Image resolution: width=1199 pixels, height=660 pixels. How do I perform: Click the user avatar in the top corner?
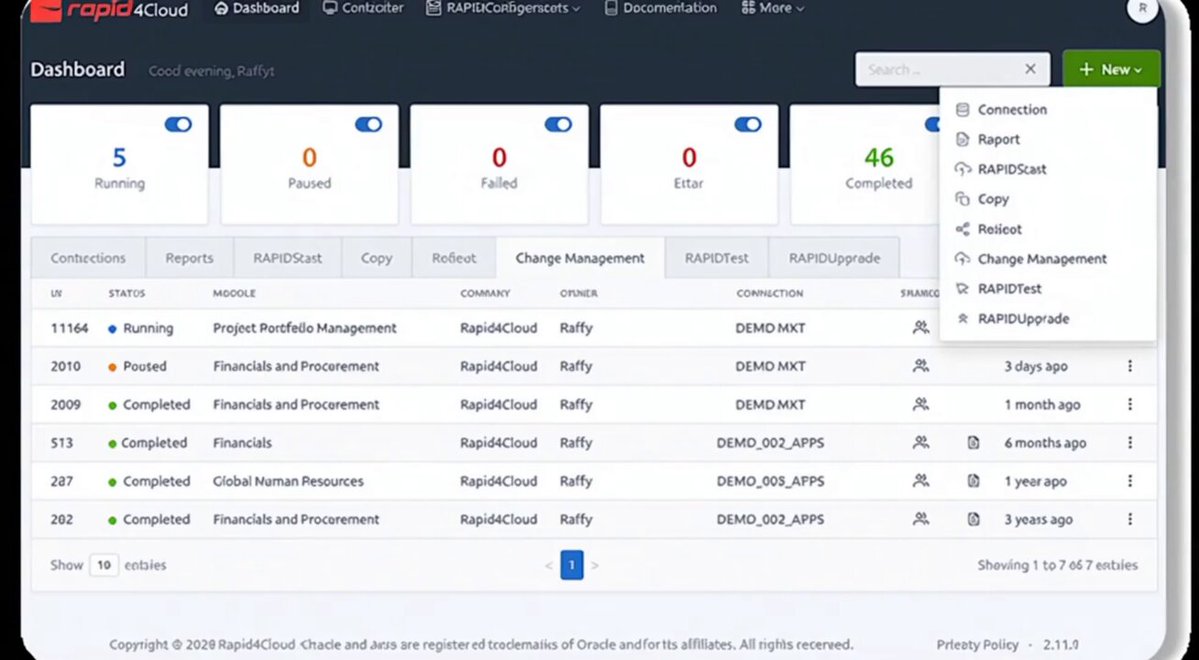click(1142, 8)
